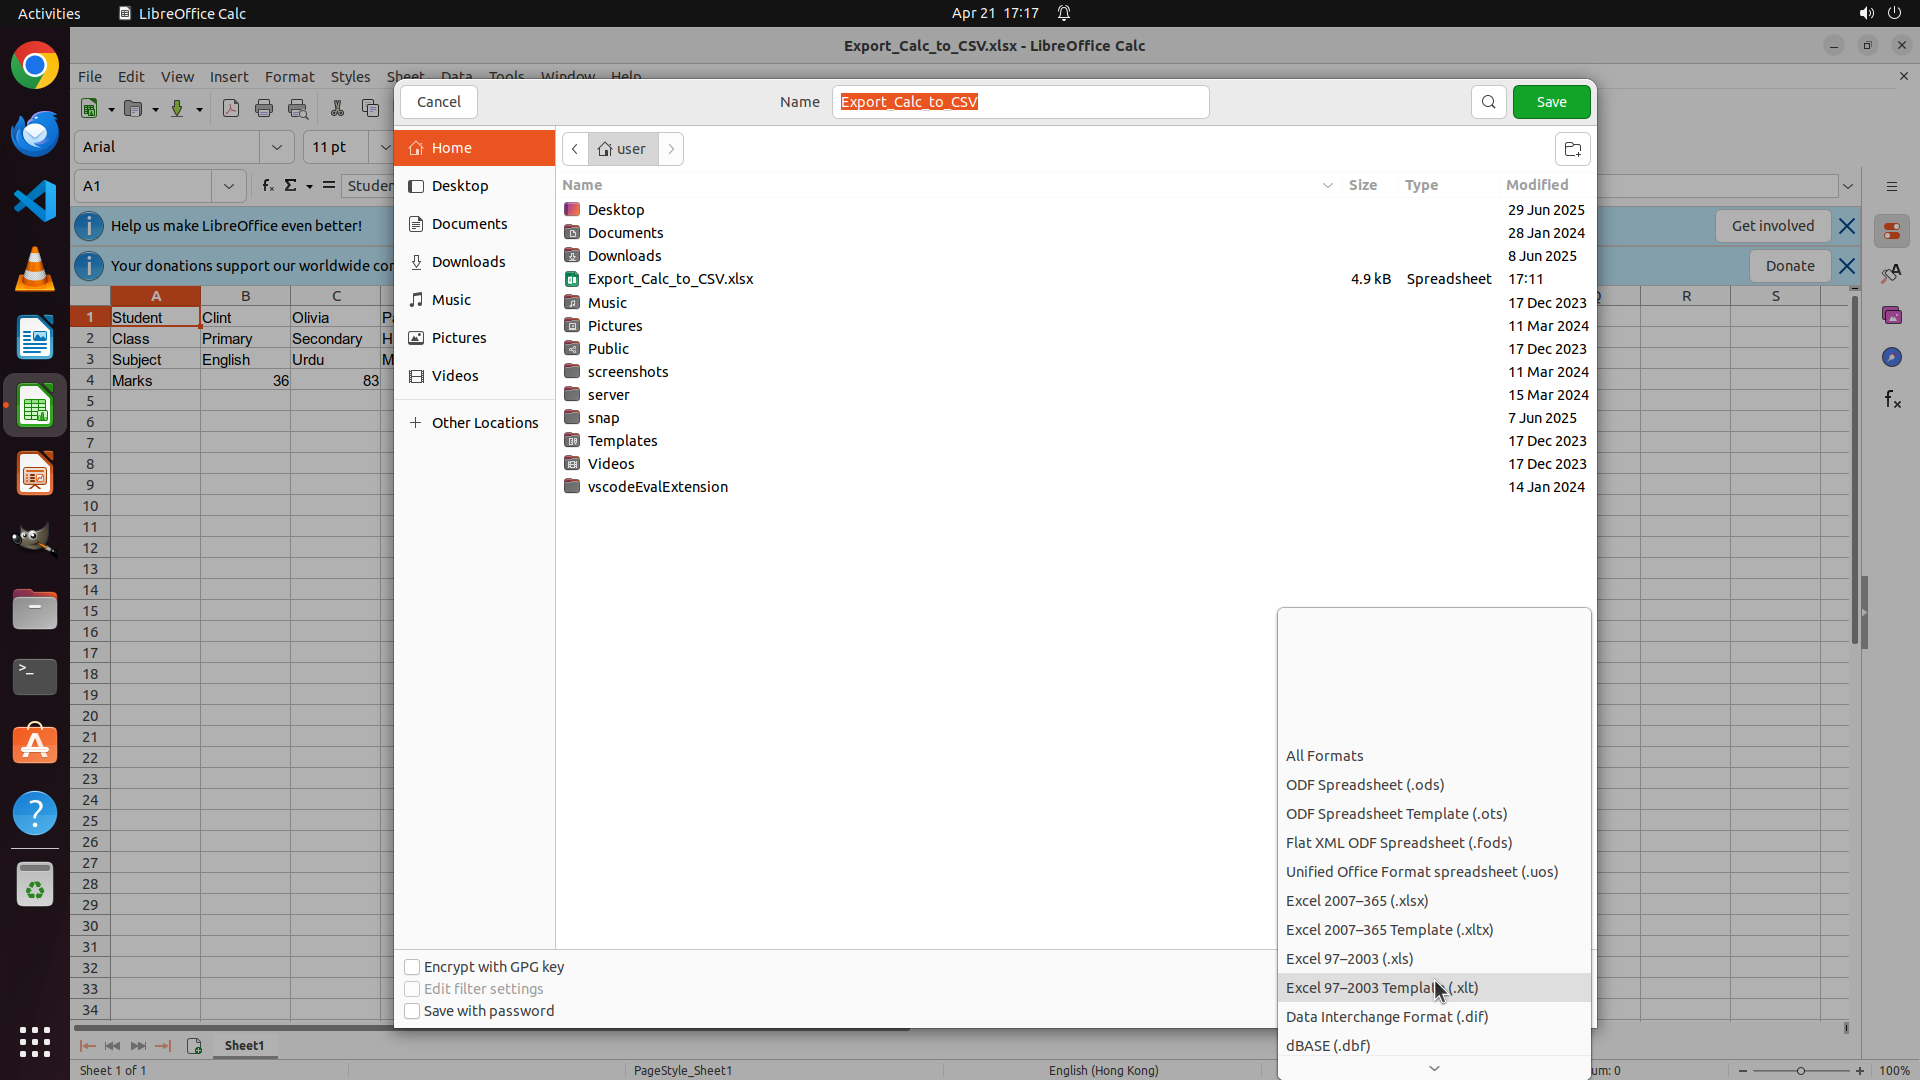Enable Encrypt with GPG key checkbox
This screenshot has width=1920, height=1080.
[412, 967]
